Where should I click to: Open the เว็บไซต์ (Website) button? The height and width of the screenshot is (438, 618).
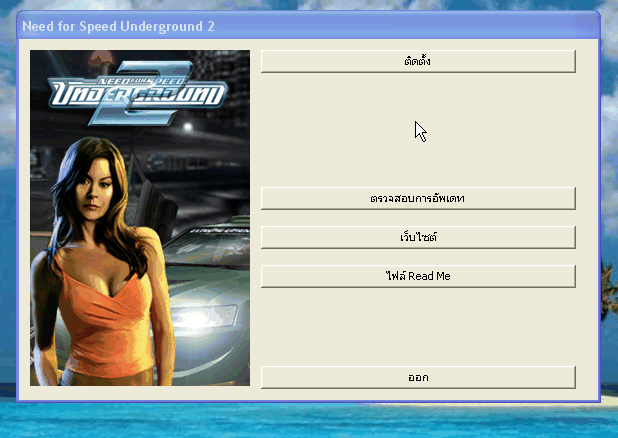tap(418, 237)
